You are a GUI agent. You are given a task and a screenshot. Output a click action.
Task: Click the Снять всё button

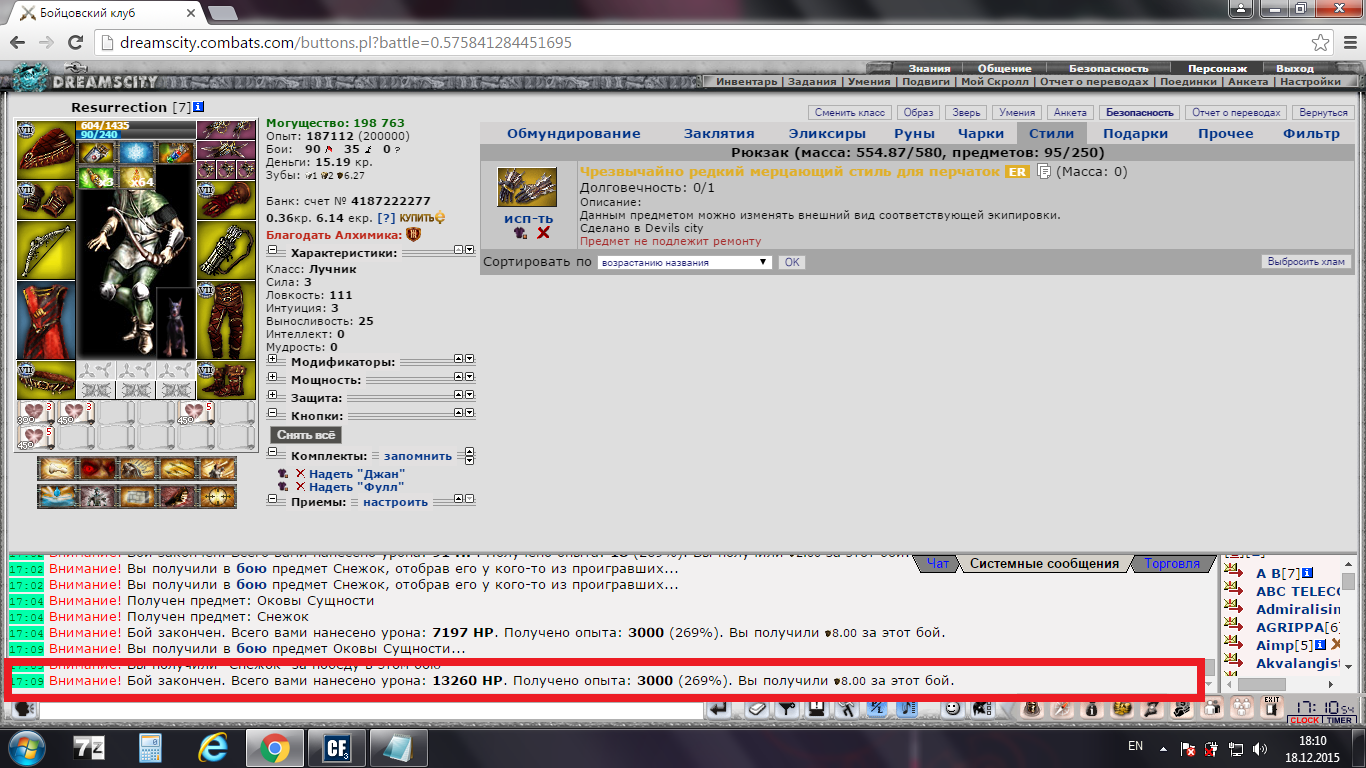point(306,435)
